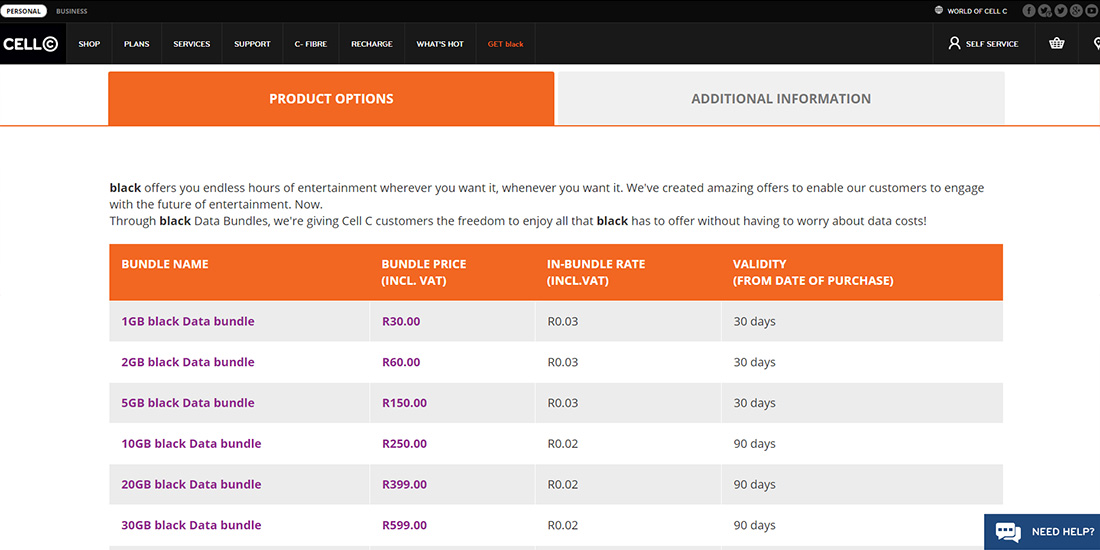This screenshot has width=1100, height=550.
Task: Switch to the Additional Information tab
Action: coord(781,99)
